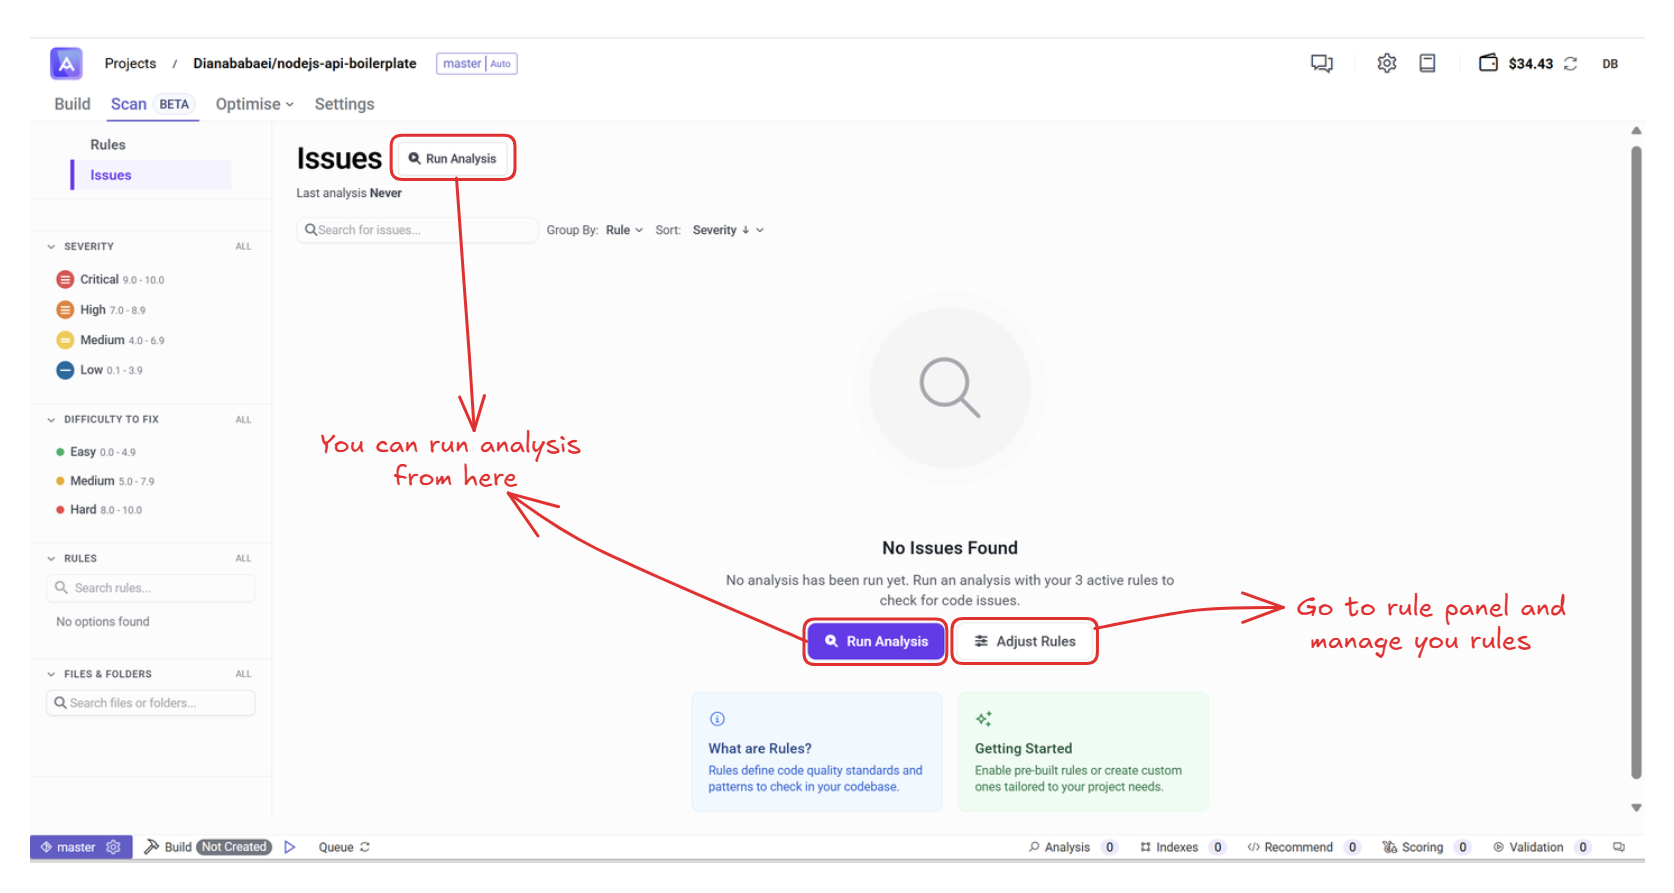Click the purple Run Analysis button
The image size is (1674, 893).
876,641
